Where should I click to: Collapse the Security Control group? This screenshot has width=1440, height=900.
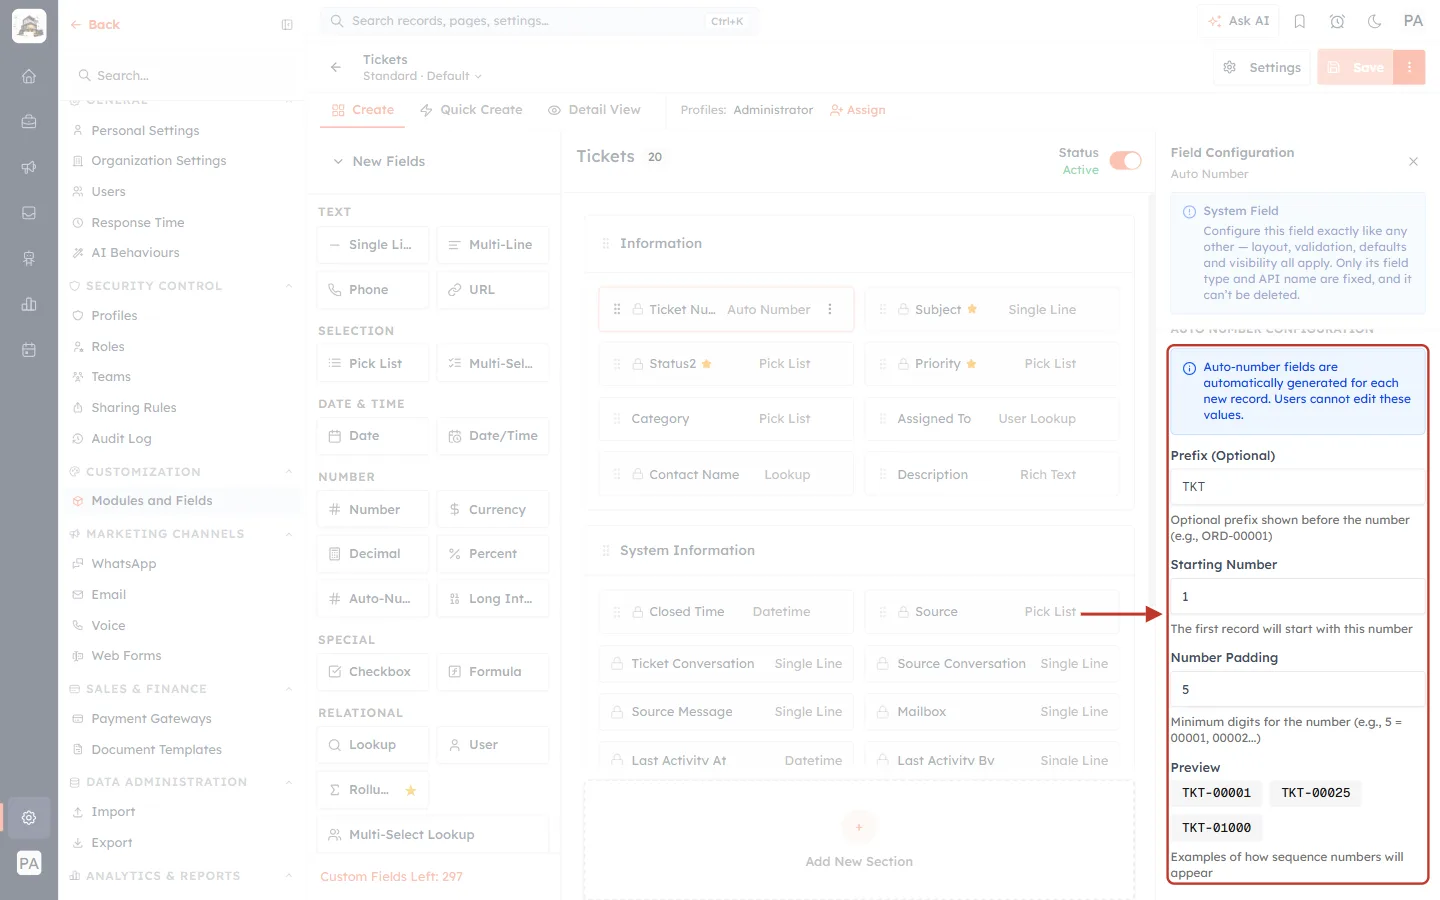[289, 286]
